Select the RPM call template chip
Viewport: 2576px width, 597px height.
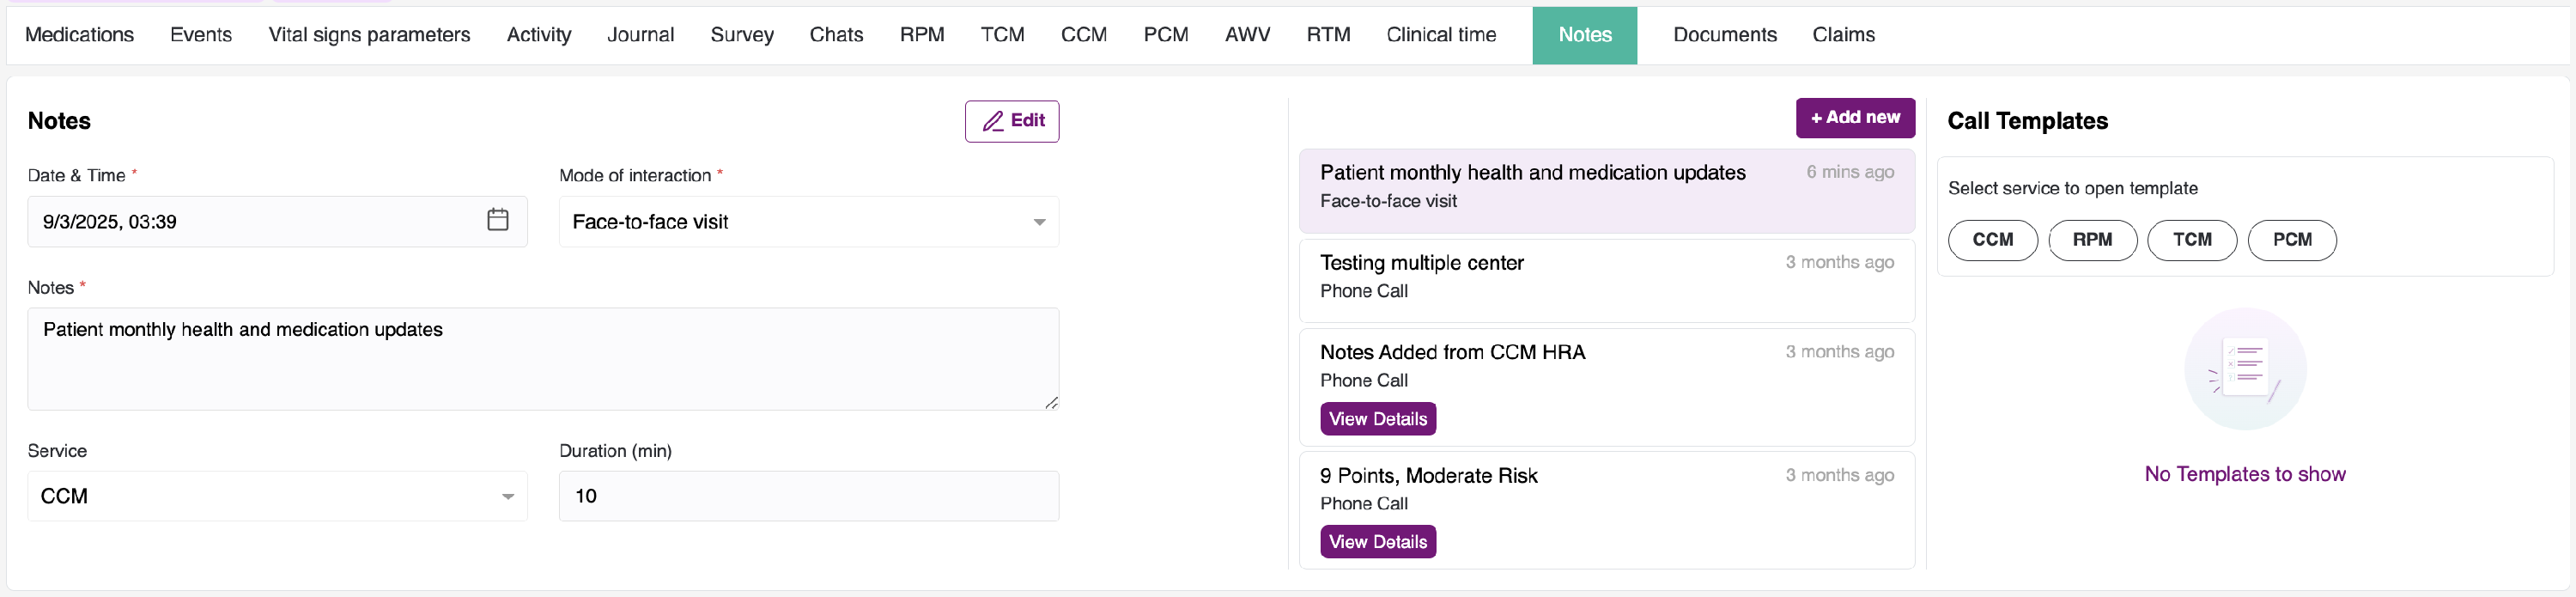2091,240
